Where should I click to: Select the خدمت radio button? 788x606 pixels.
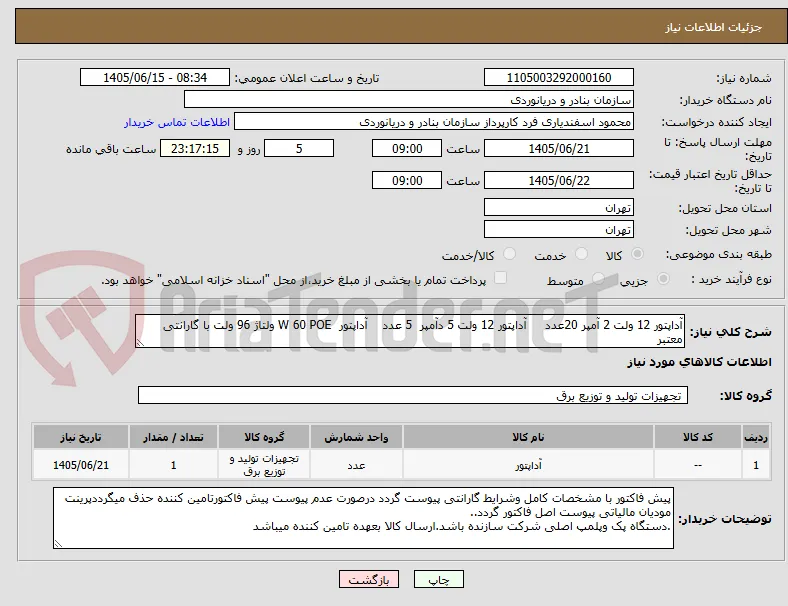point(581,254)
